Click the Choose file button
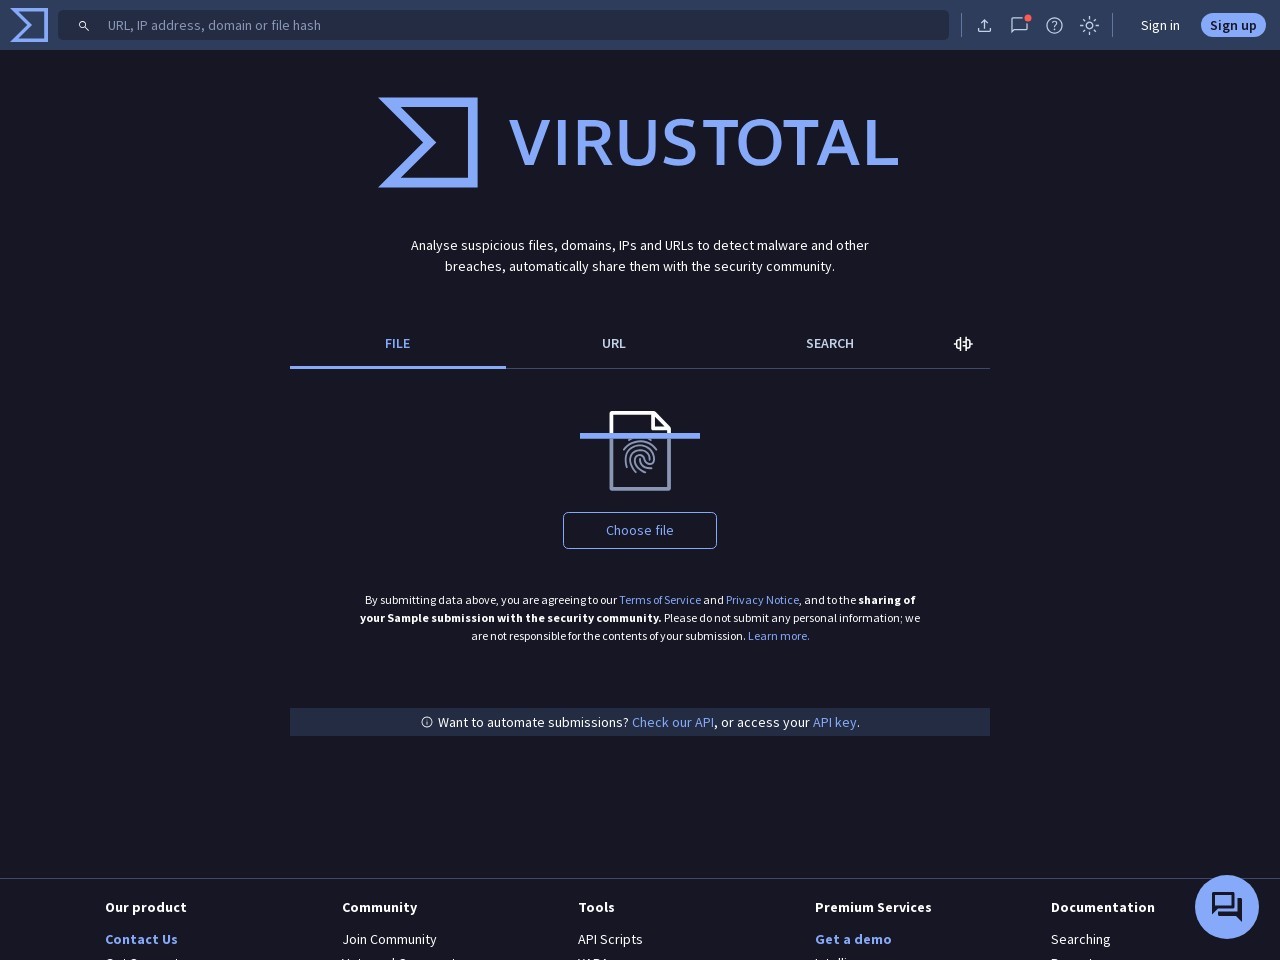This screenshot has width=1280, height=960. (x=640, y=530)
